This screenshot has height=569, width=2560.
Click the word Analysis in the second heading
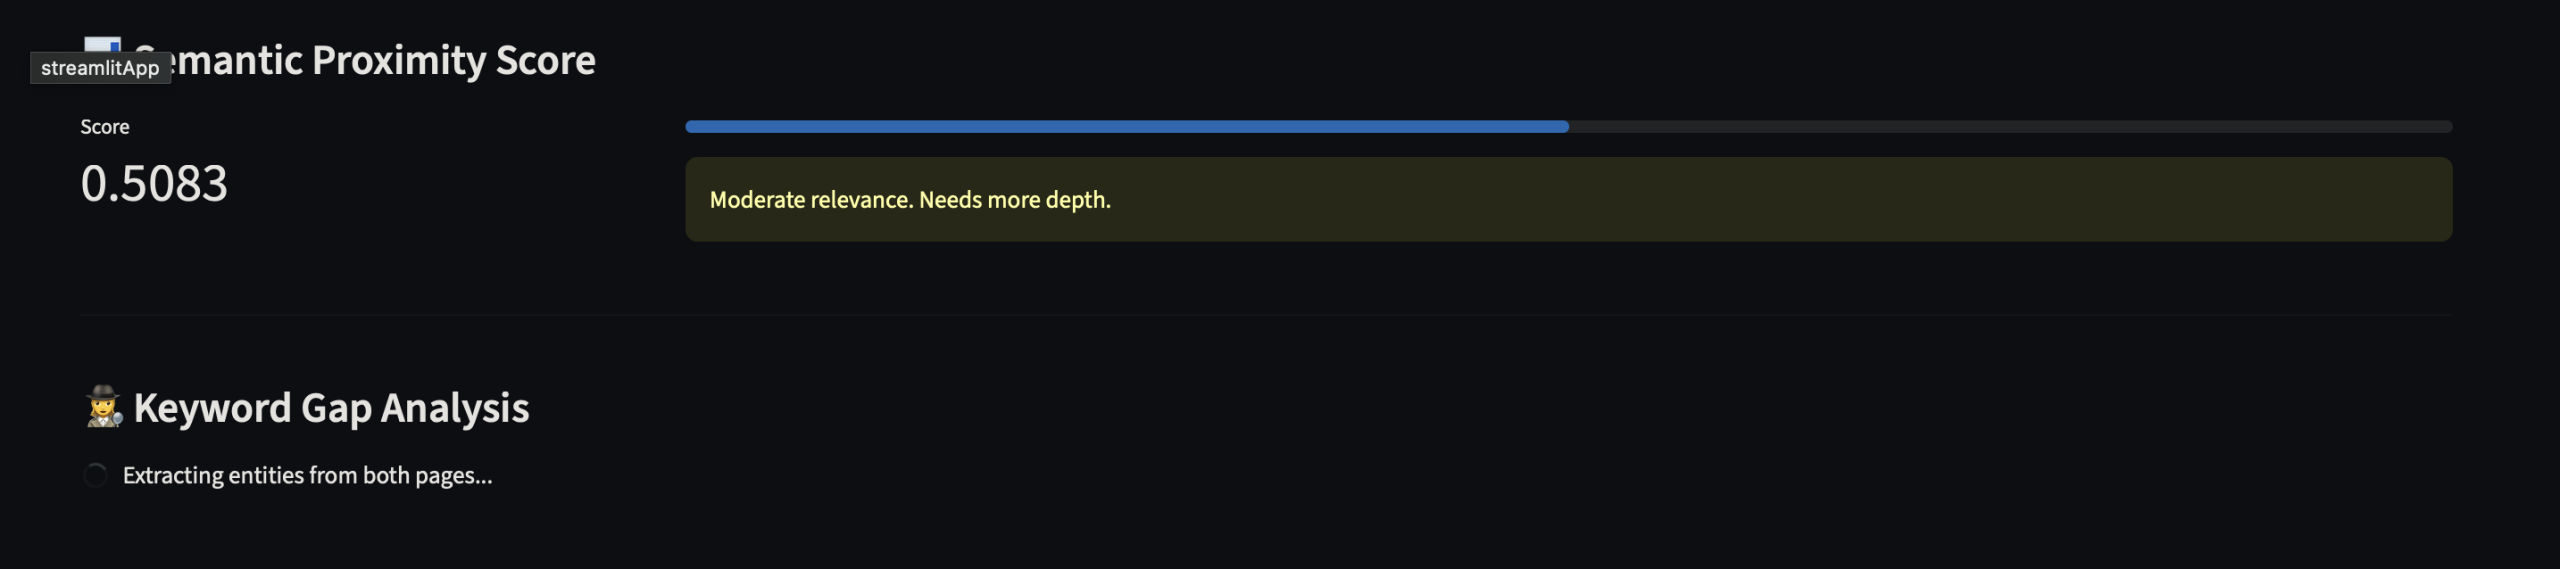pos(455,408)
